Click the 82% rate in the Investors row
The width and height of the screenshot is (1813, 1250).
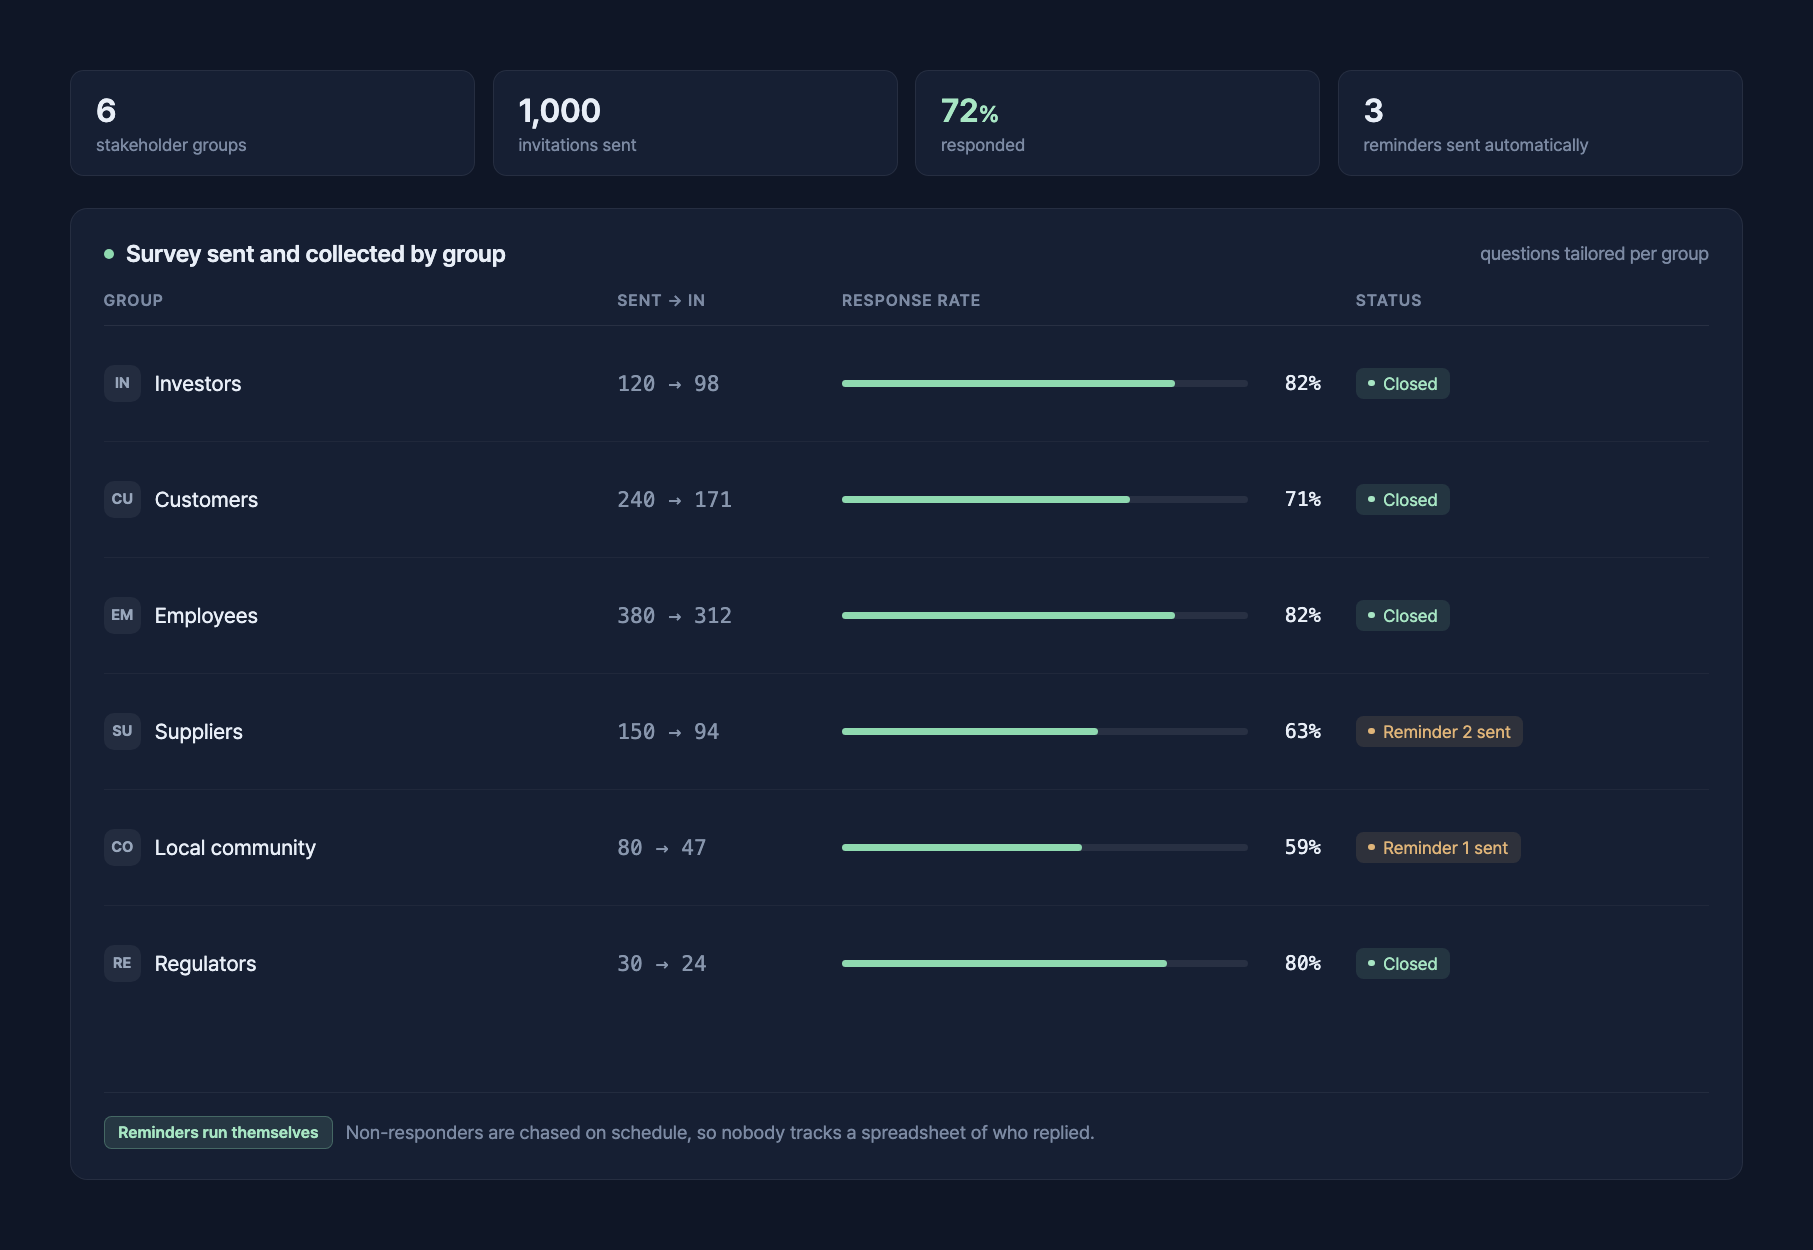1303,383
